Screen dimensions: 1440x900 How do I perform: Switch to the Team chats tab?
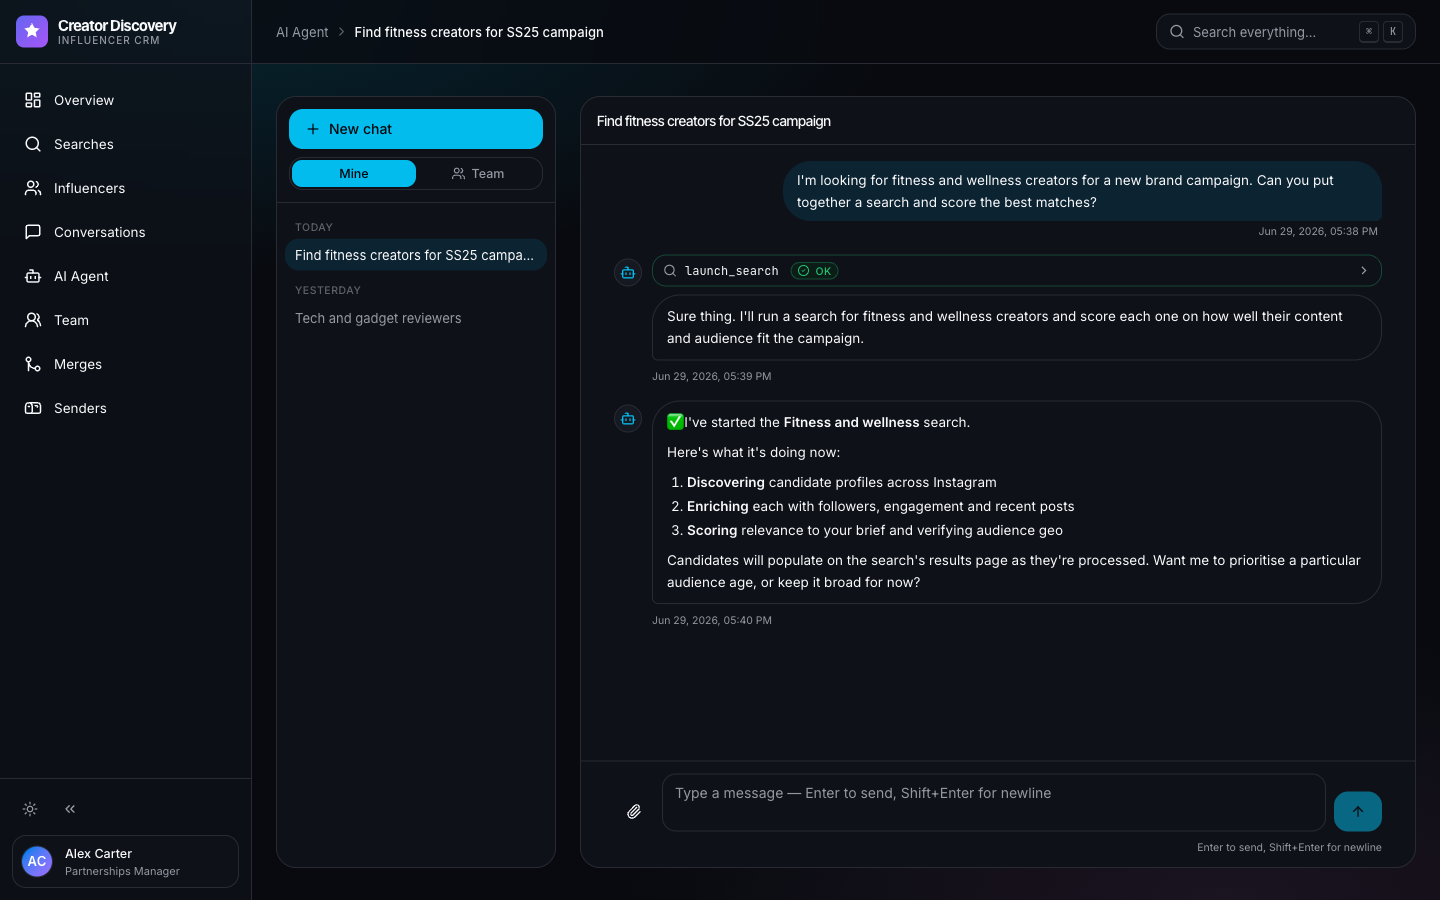[478, 173]
